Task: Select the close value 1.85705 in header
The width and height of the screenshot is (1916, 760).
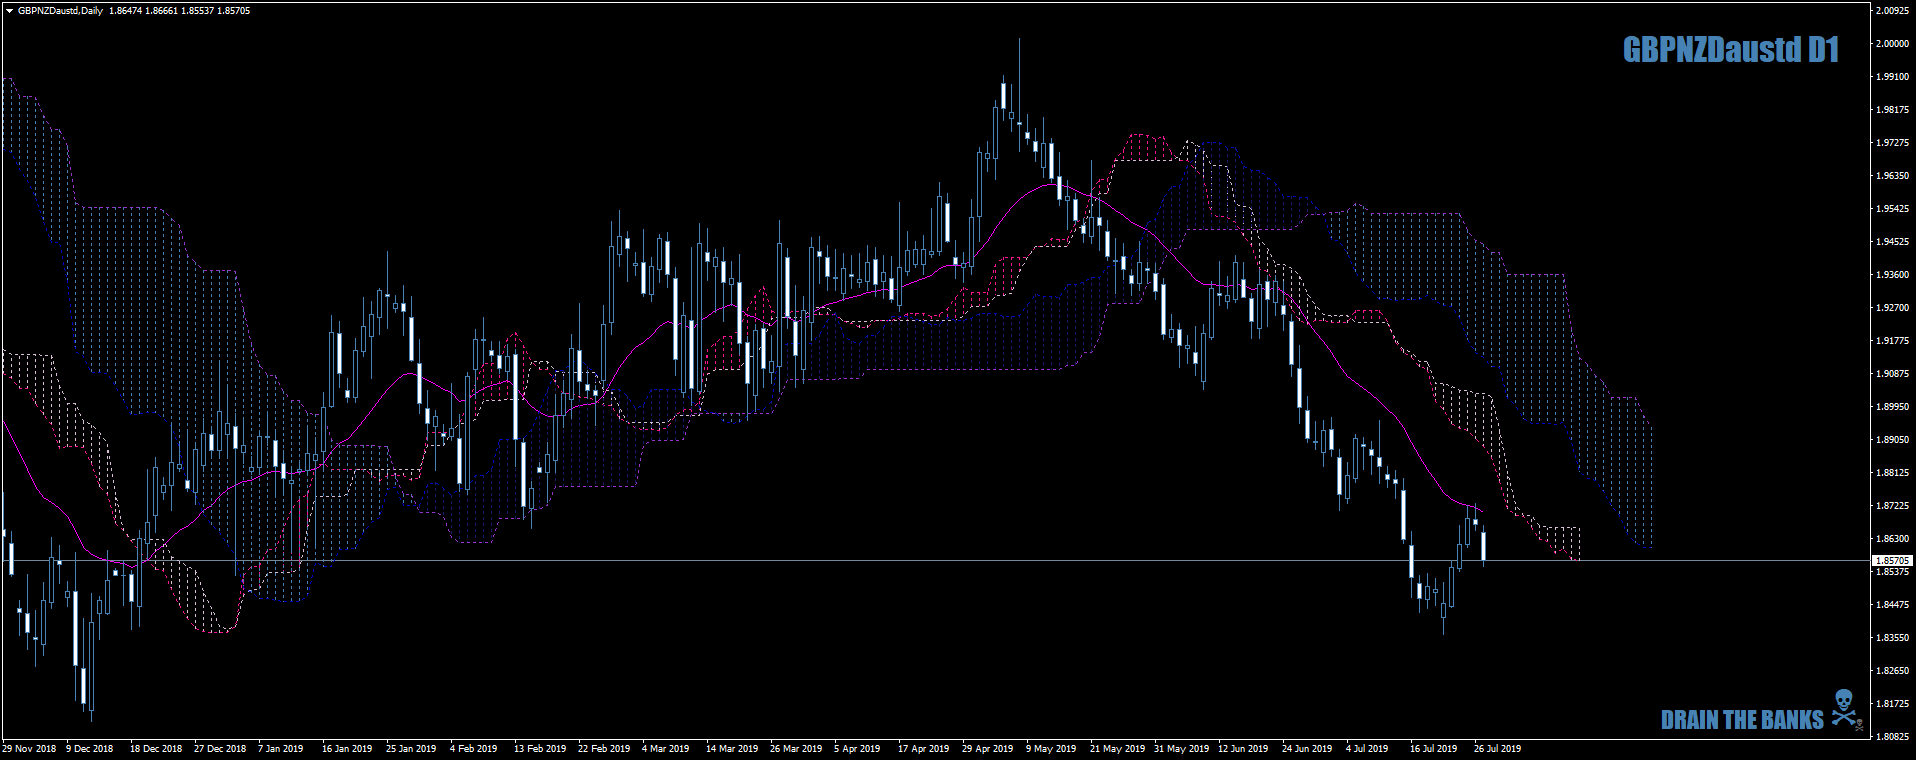Action: pyautogui.click(x=234, y=11)
